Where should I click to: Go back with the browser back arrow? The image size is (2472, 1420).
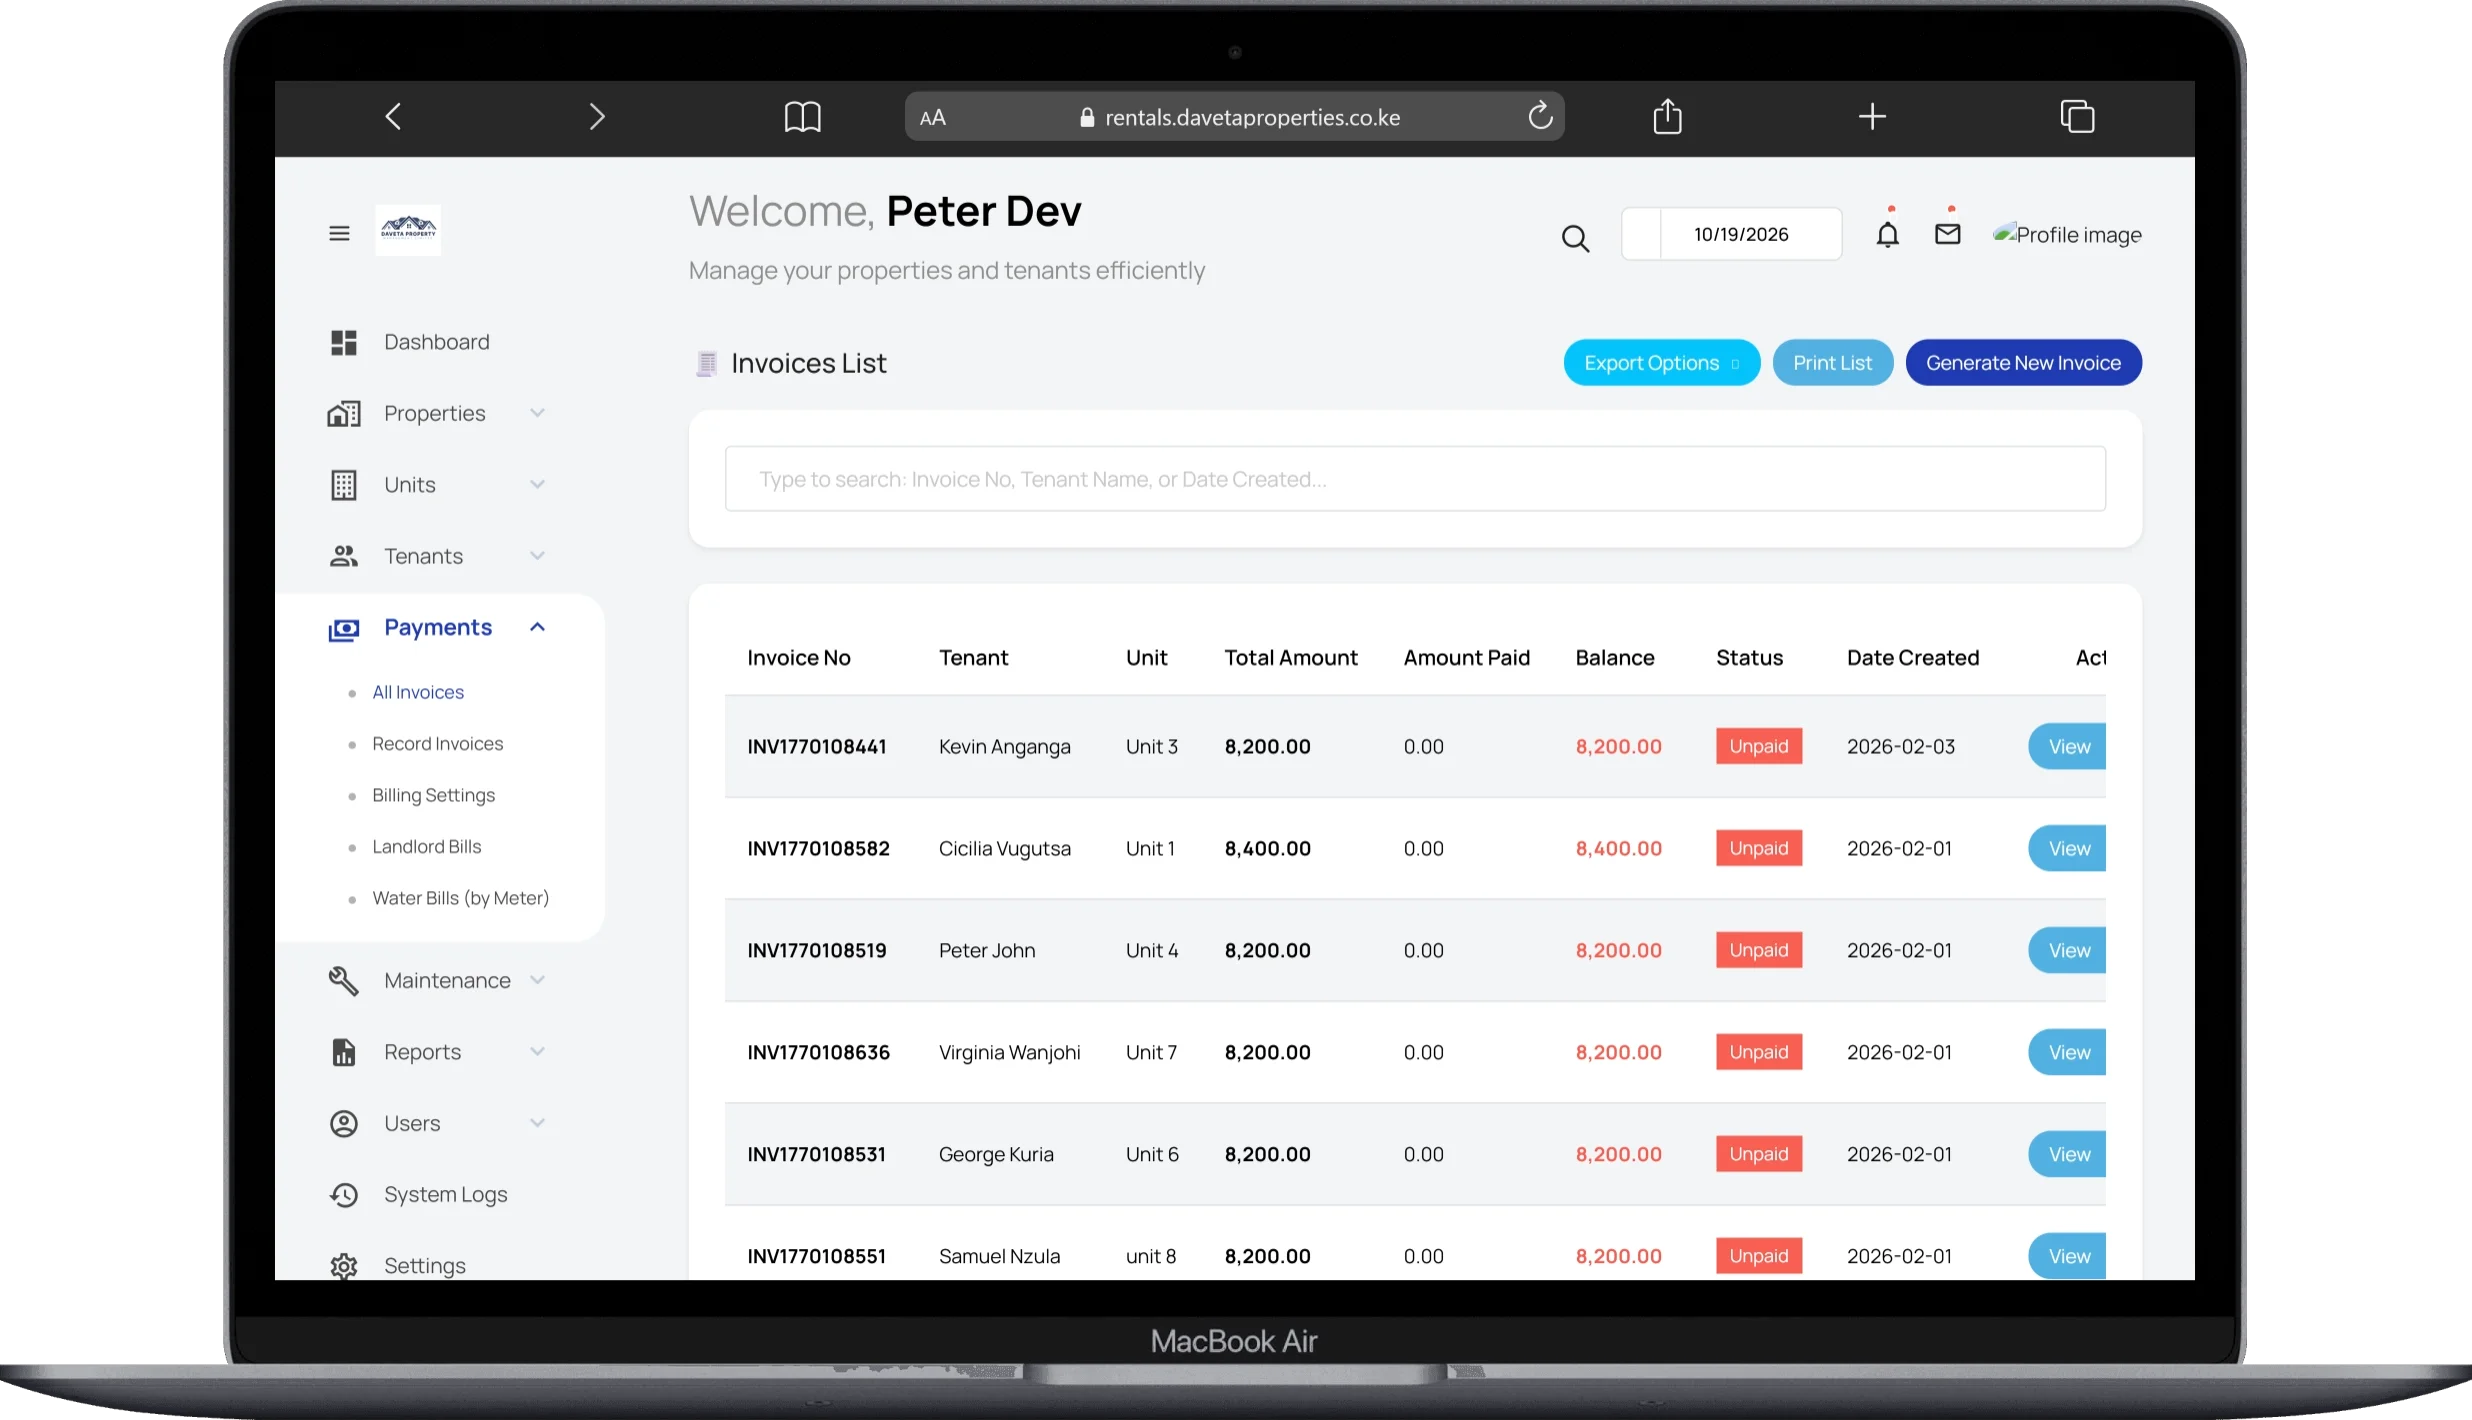coord(393,117)
